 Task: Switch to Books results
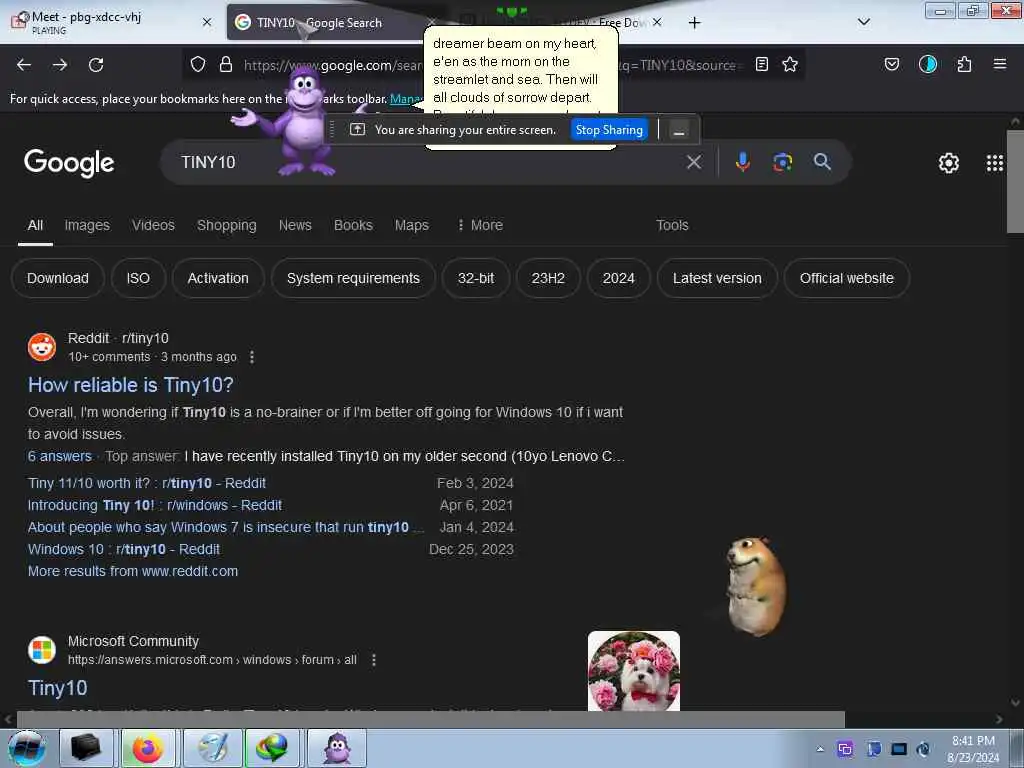(353, 225)
